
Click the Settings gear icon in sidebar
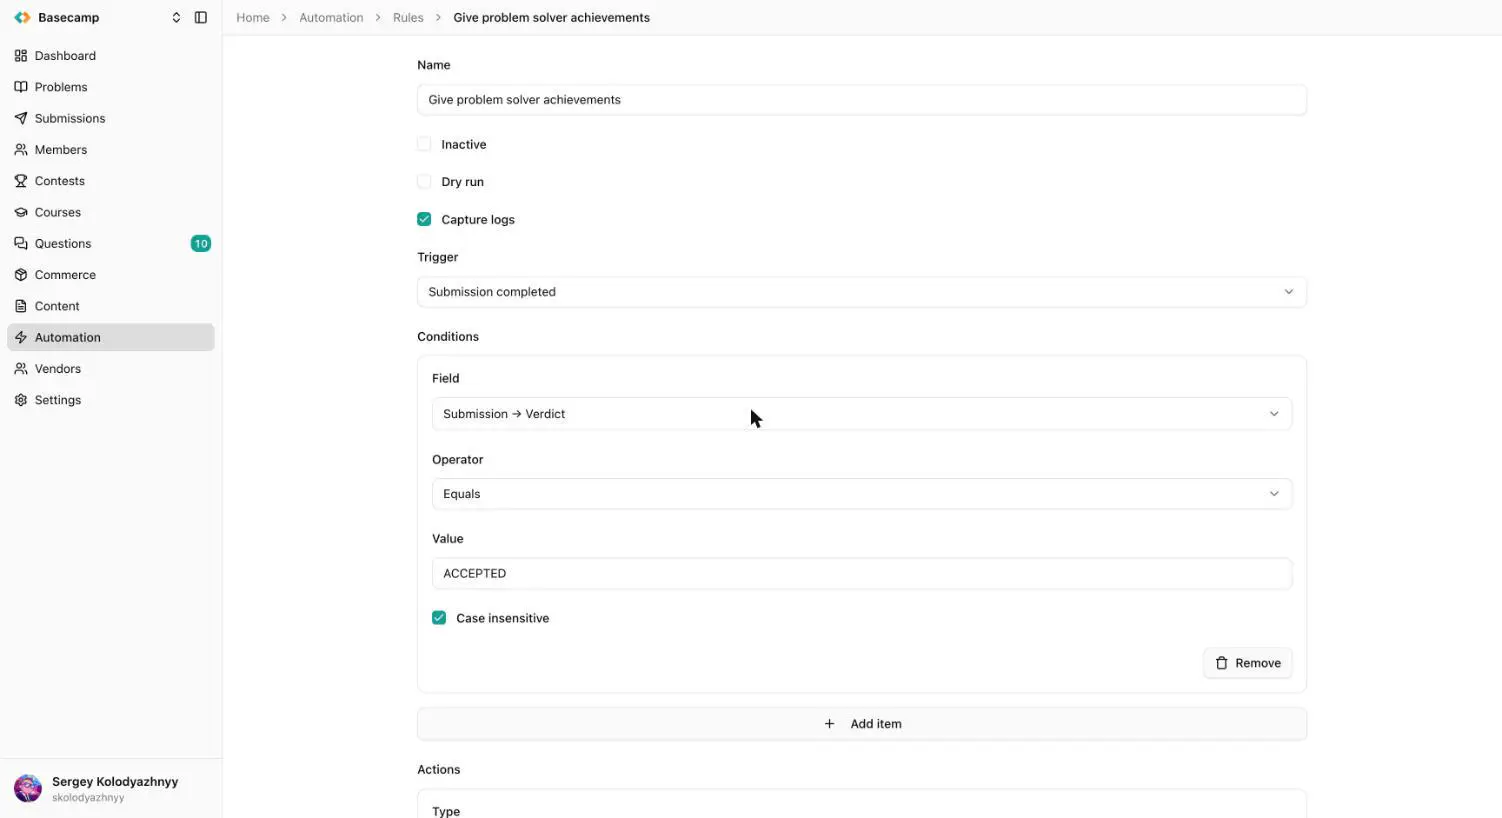[21, 400]
